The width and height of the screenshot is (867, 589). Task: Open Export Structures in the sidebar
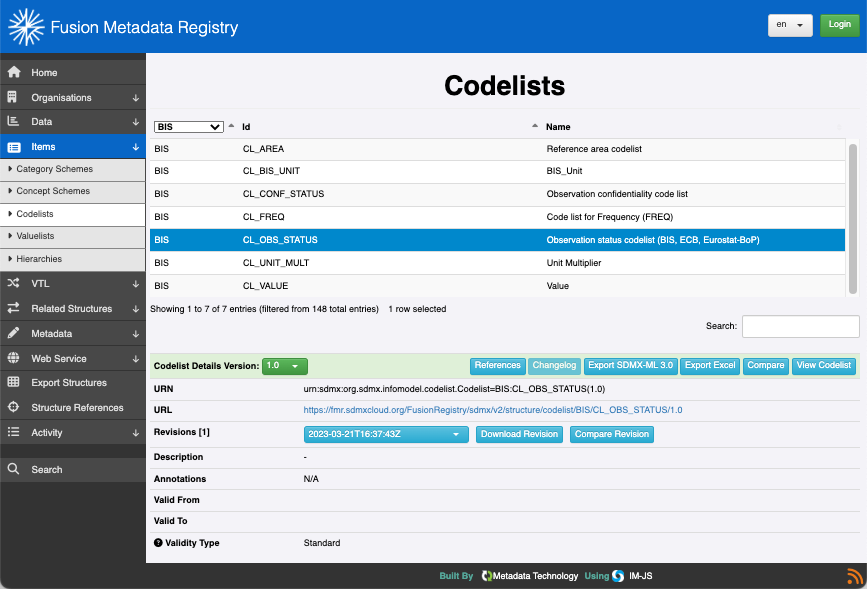(x=72, y=383)
